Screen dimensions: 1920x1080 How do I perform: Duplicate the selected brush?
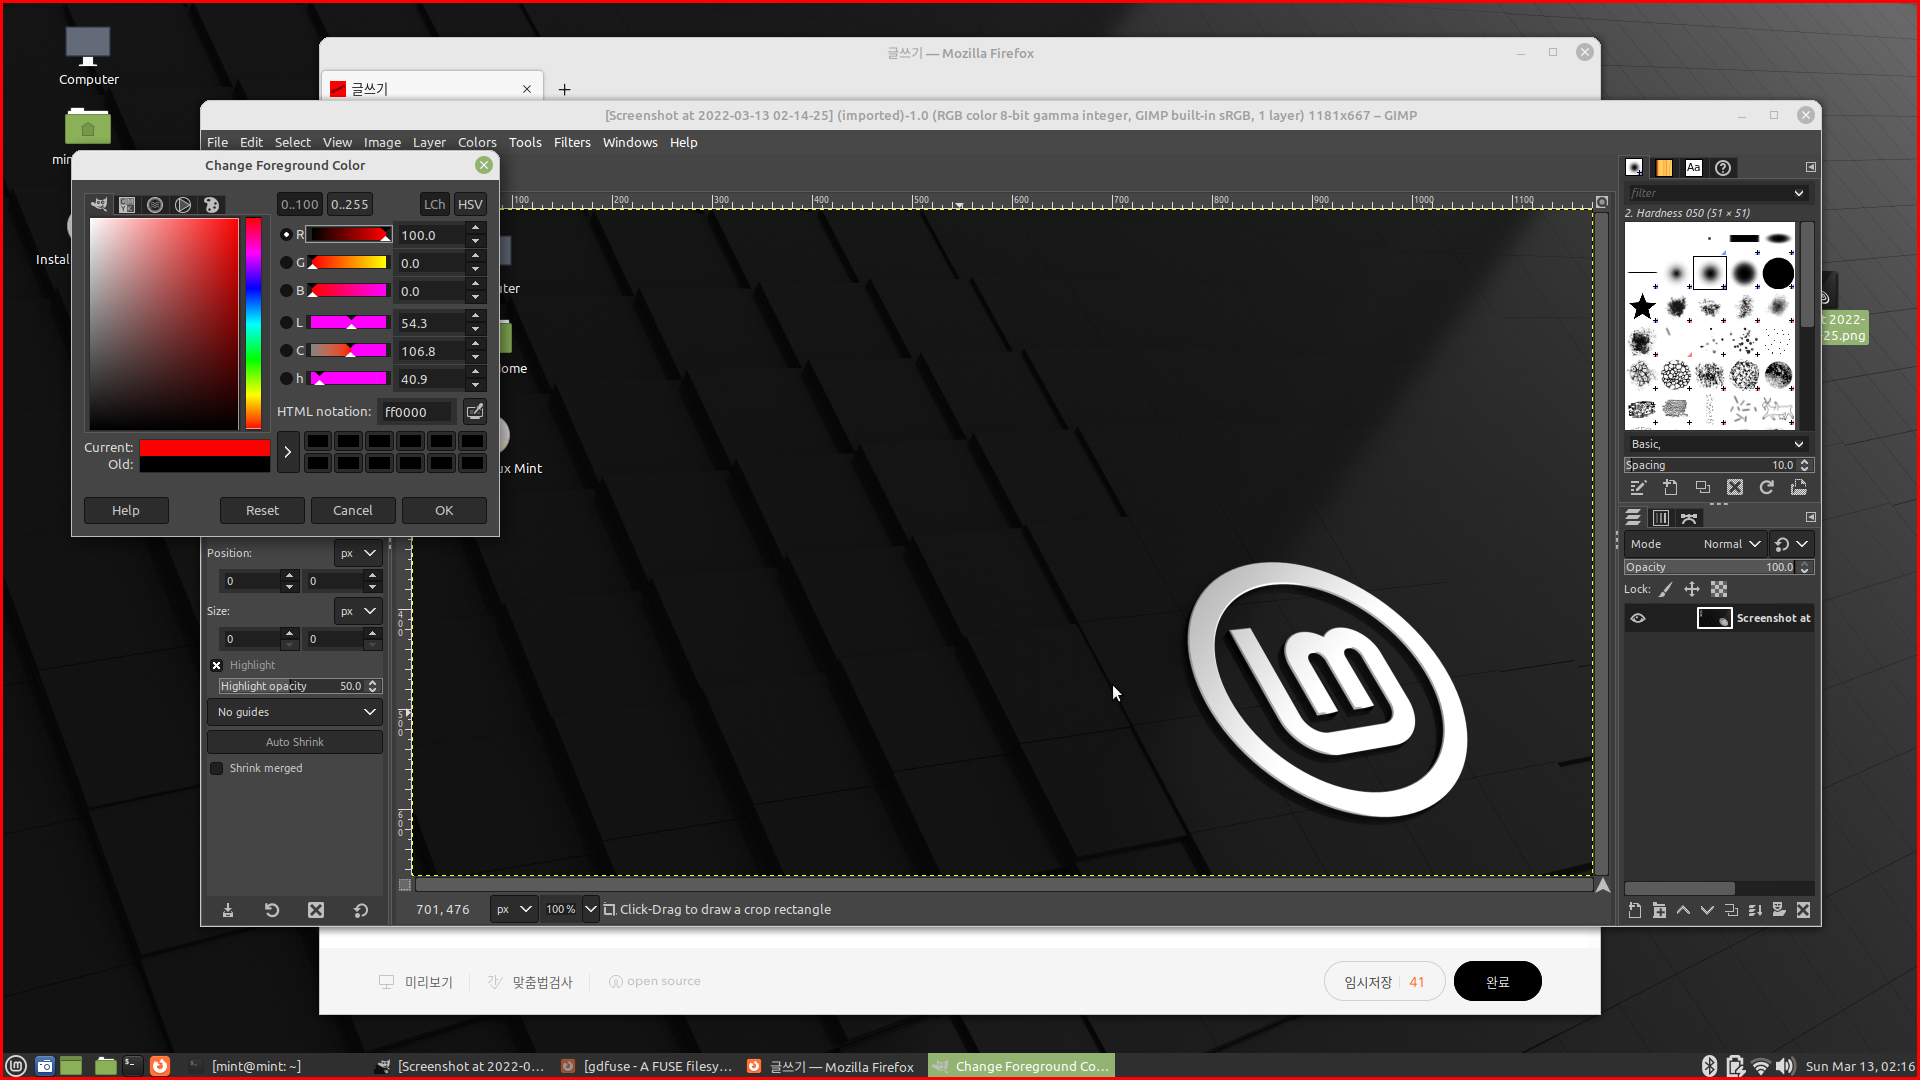(x=1702, y=488)
